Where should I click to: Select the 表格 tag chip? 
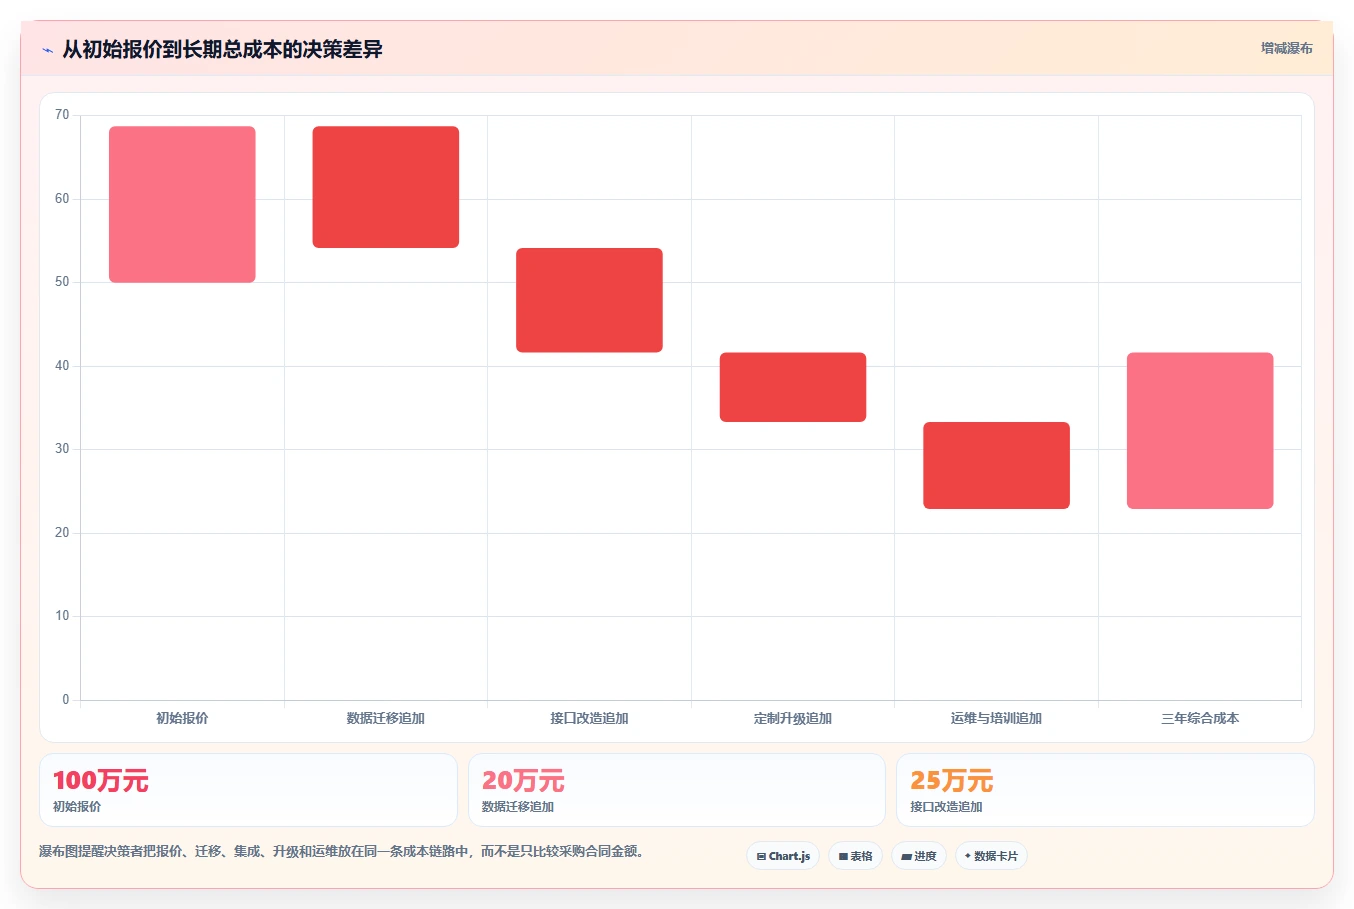[x=855, y=856]
